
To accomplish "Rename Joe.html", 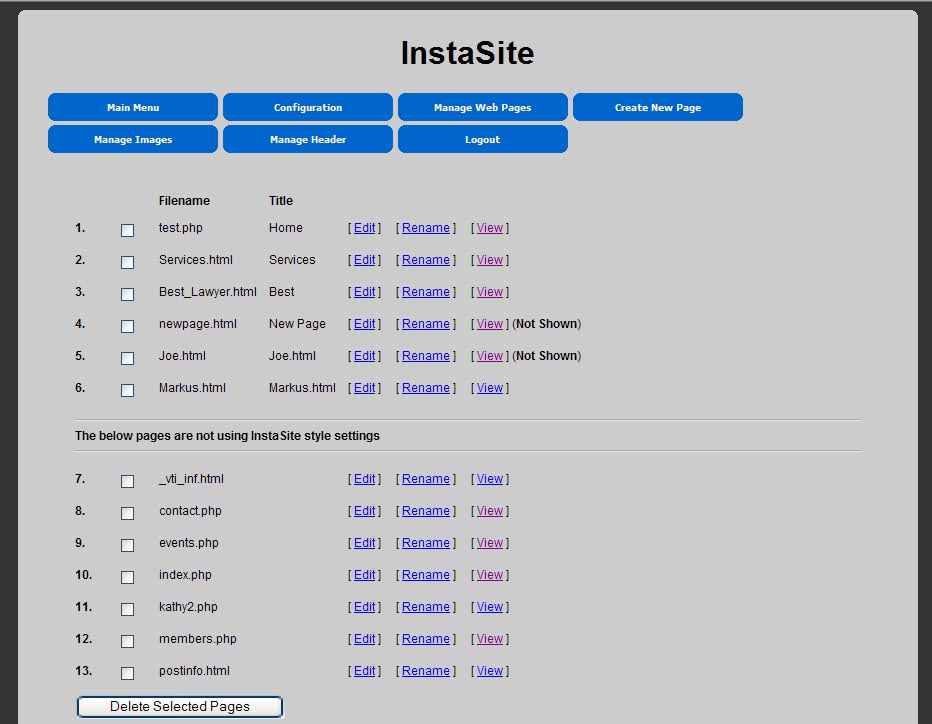I will 426,356.
